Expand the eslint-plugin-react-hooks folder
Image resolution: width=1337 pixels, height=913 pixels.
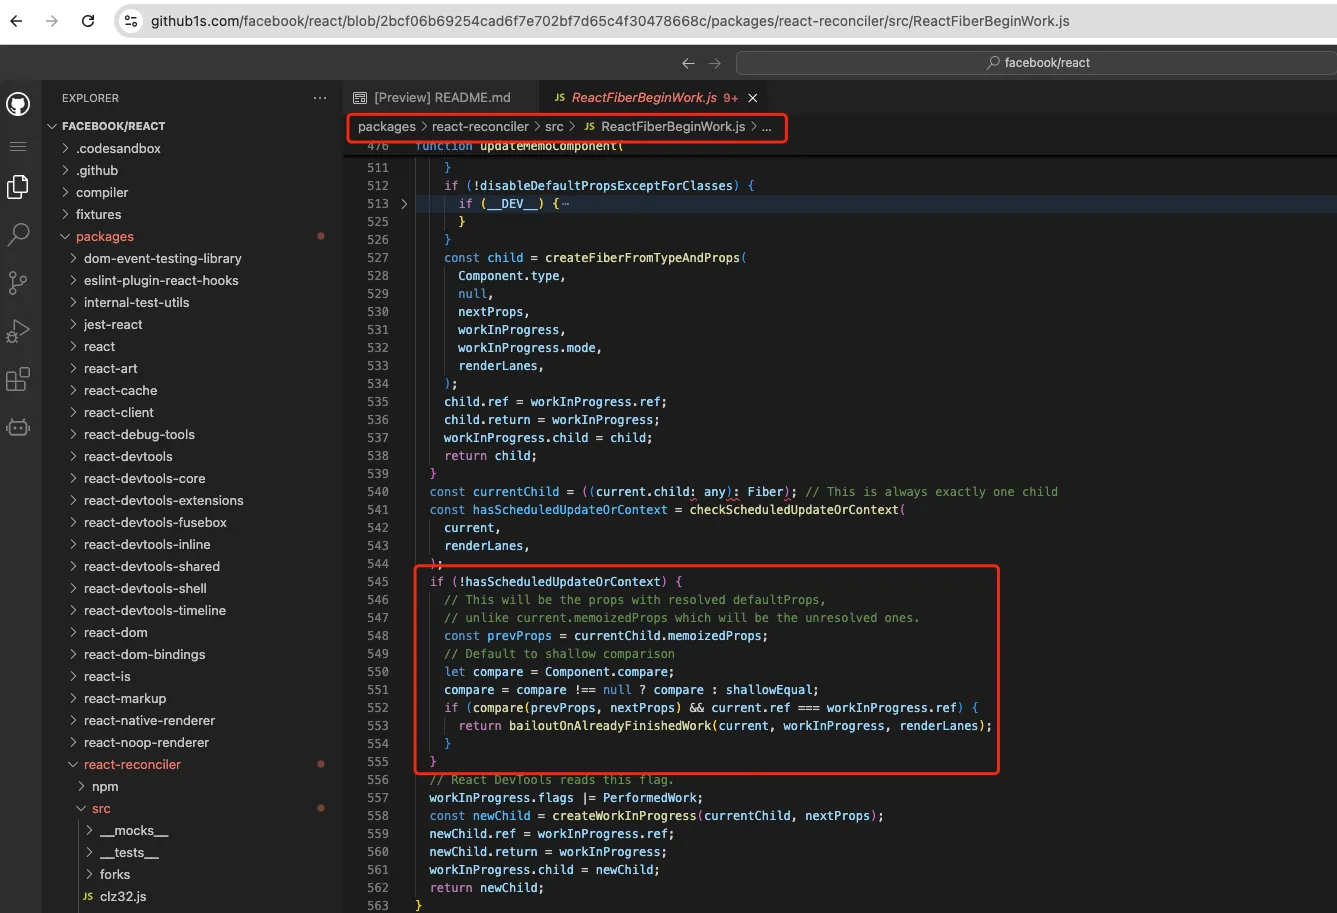coord(192,280)
